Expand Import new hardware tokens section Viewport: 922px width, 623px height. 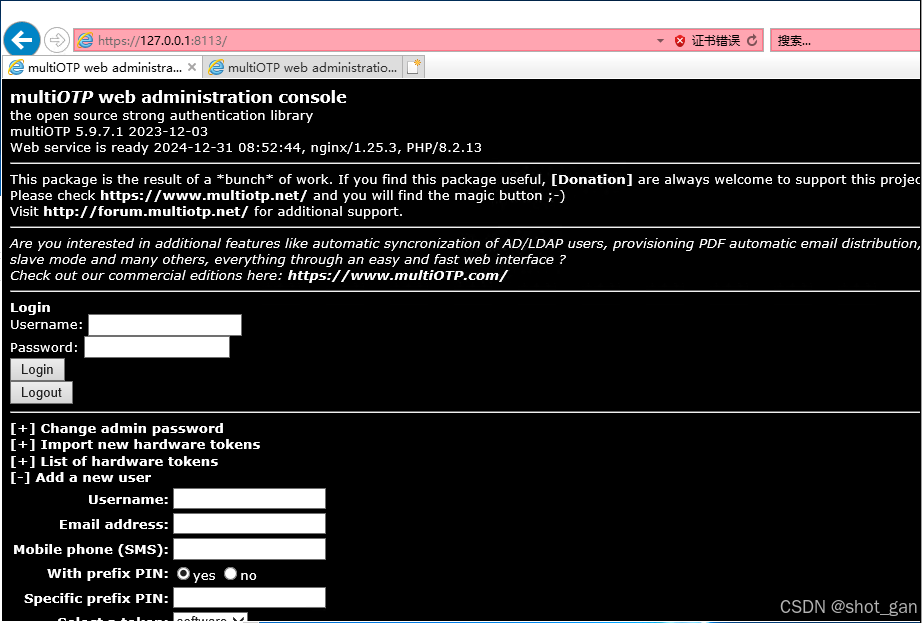pyautogui.click(x=135, y=445)
